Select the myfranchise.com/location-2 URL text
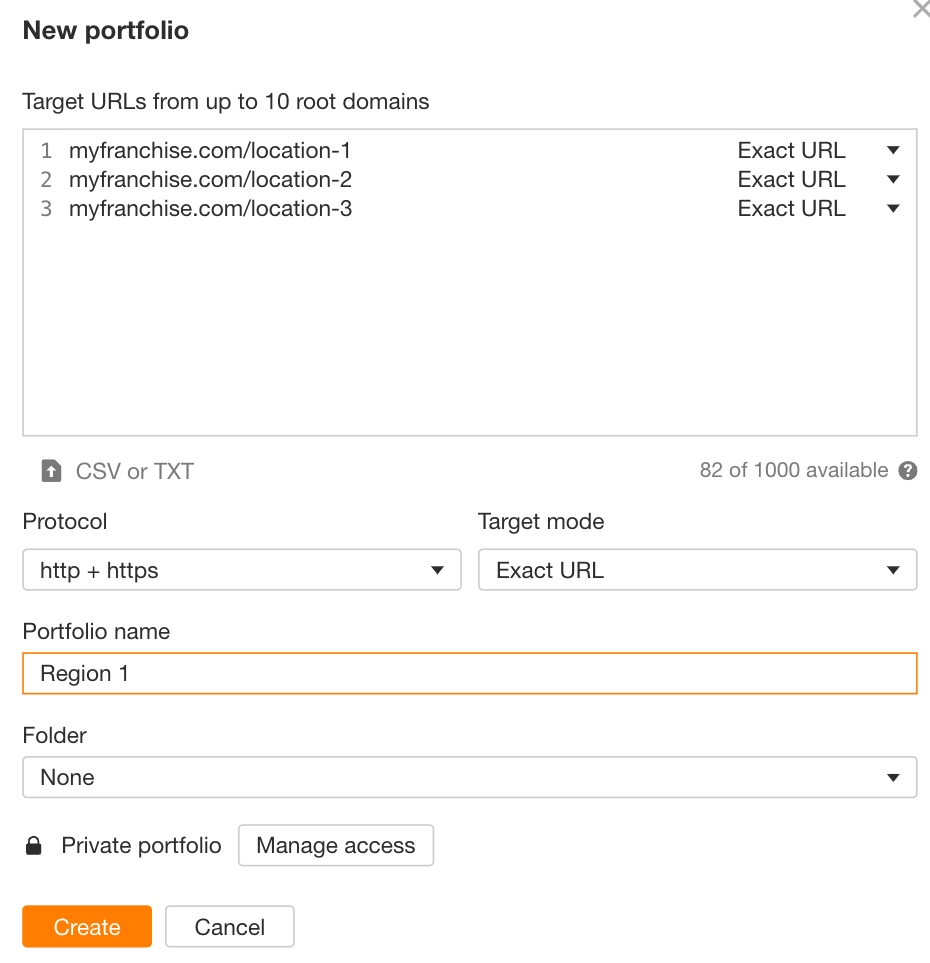Screen dimensions: 930x963 211,179
